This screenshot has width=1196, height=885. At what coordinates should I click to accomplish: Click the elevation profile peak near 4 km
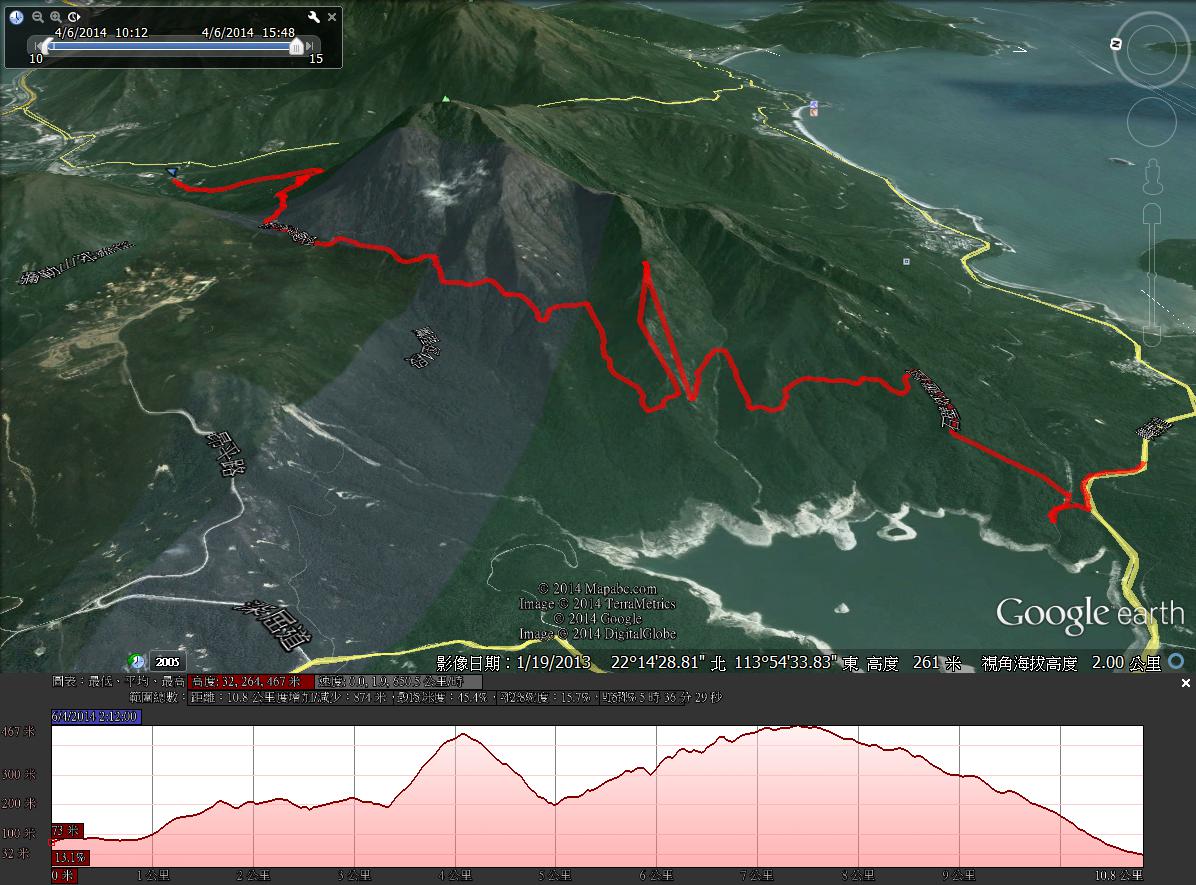pyautogui.click(x=463, y=735)
